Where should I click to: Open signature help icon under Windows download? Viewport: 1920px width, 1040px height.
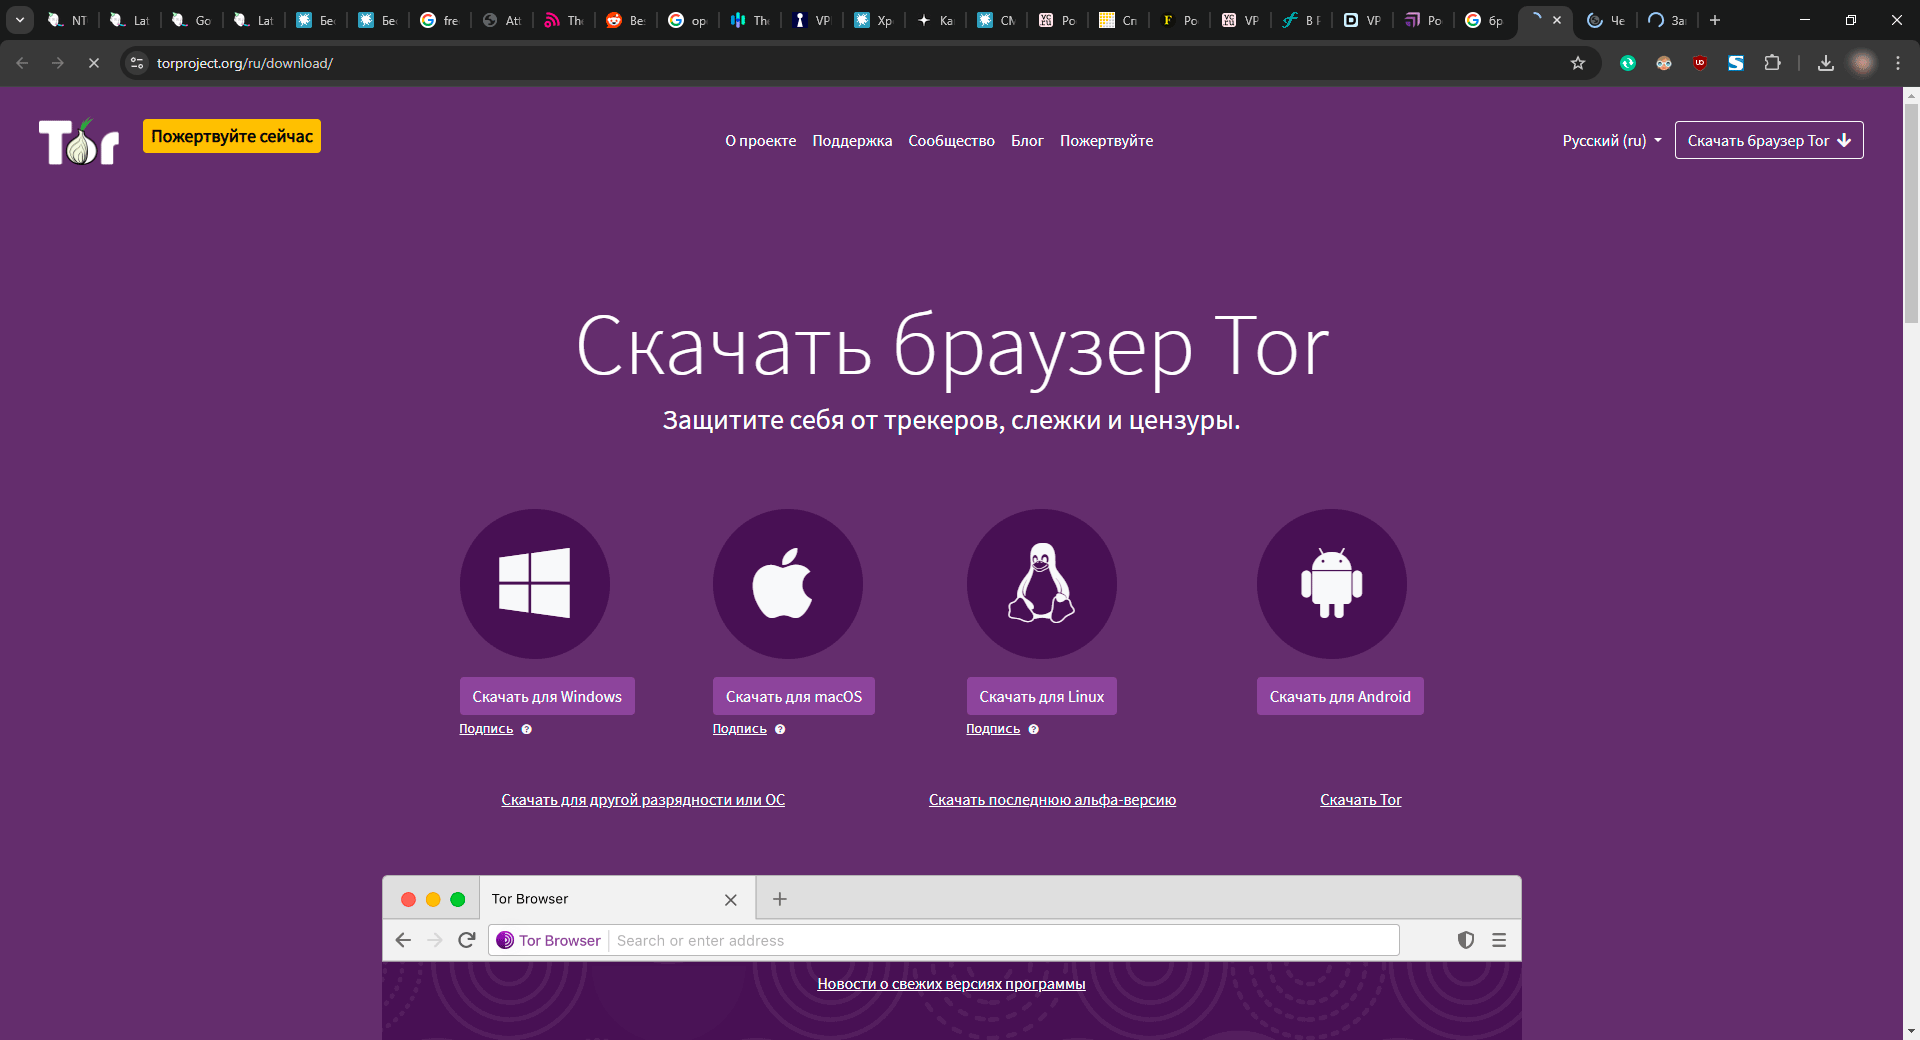coord(527,729)
